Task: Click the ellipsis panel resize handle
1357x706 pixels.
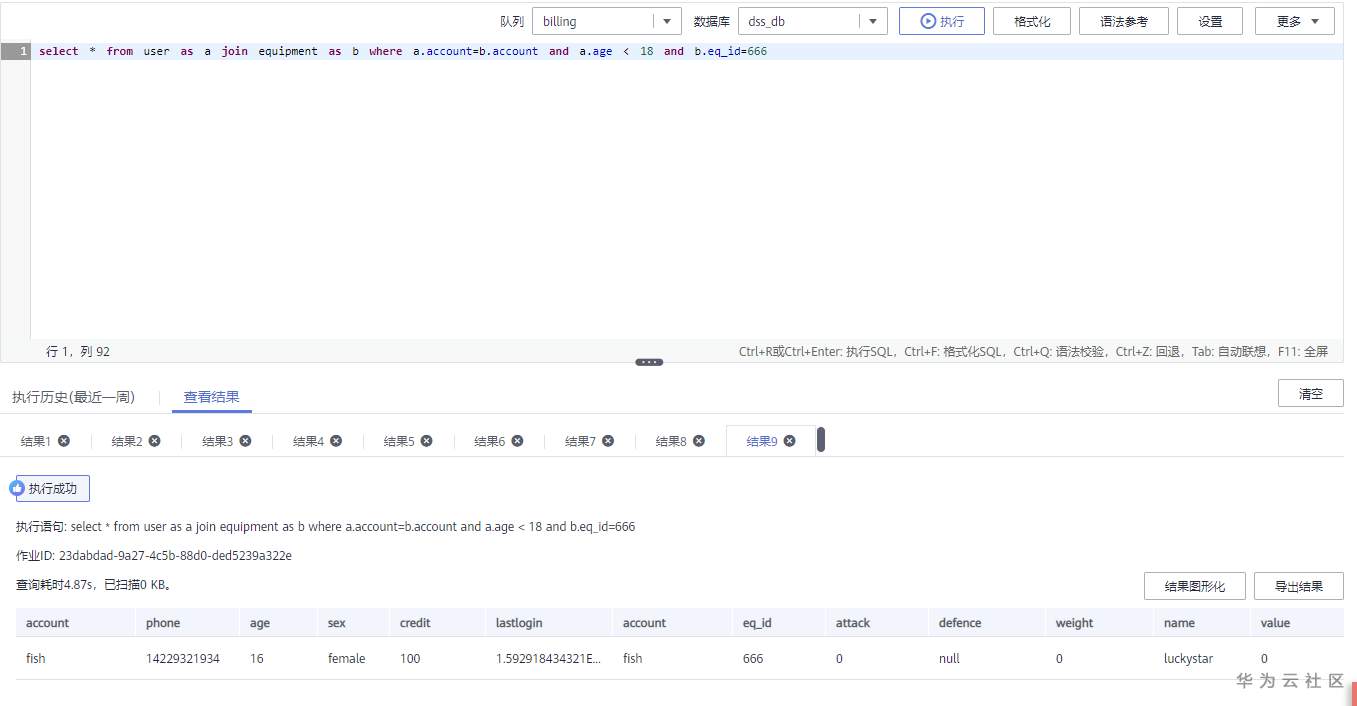Action: coord(648,362)
